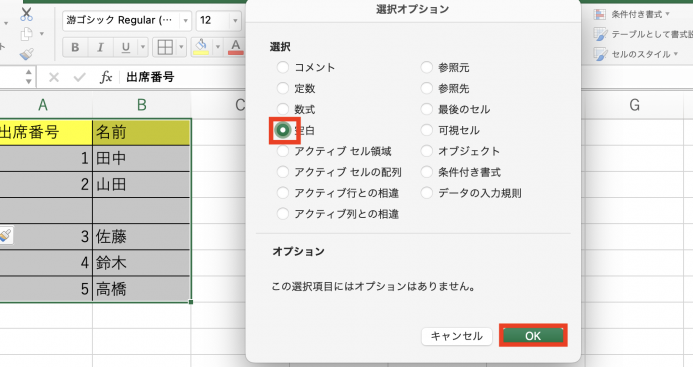Open 条件付き書式 conditional formatting
Screen dimensions: 693x367
(x=632, y=15)
